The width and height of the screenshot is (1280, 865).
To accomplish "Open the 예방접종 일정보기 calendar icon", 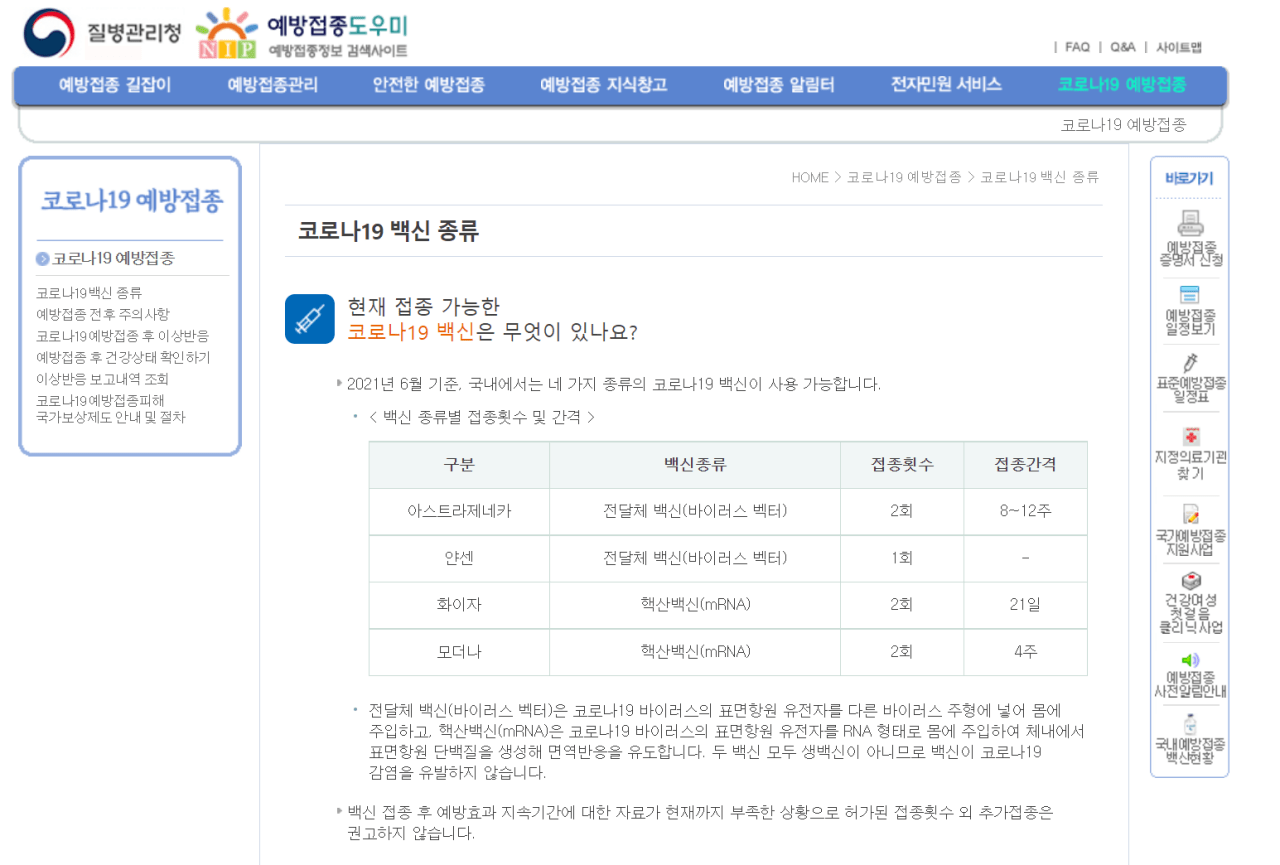I will click(x=1190, y=295).
